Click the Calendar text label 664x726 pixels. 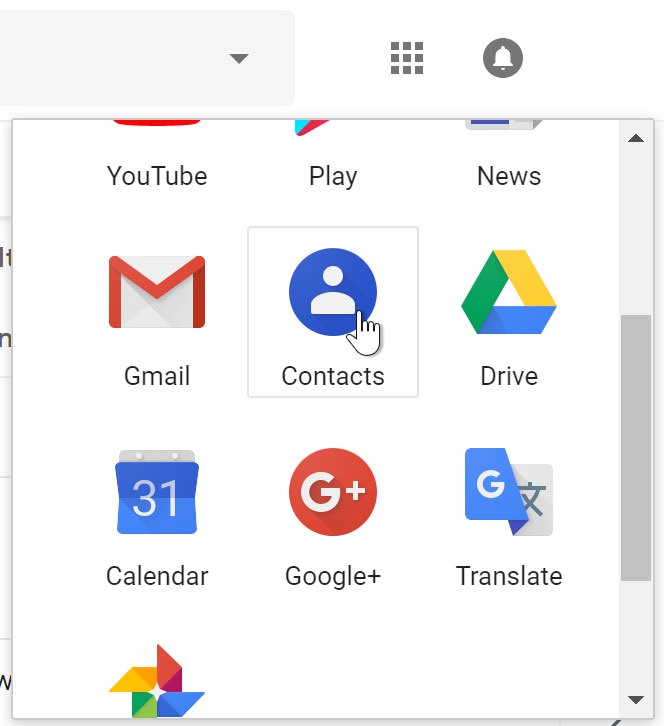click(x=157, y=576)
